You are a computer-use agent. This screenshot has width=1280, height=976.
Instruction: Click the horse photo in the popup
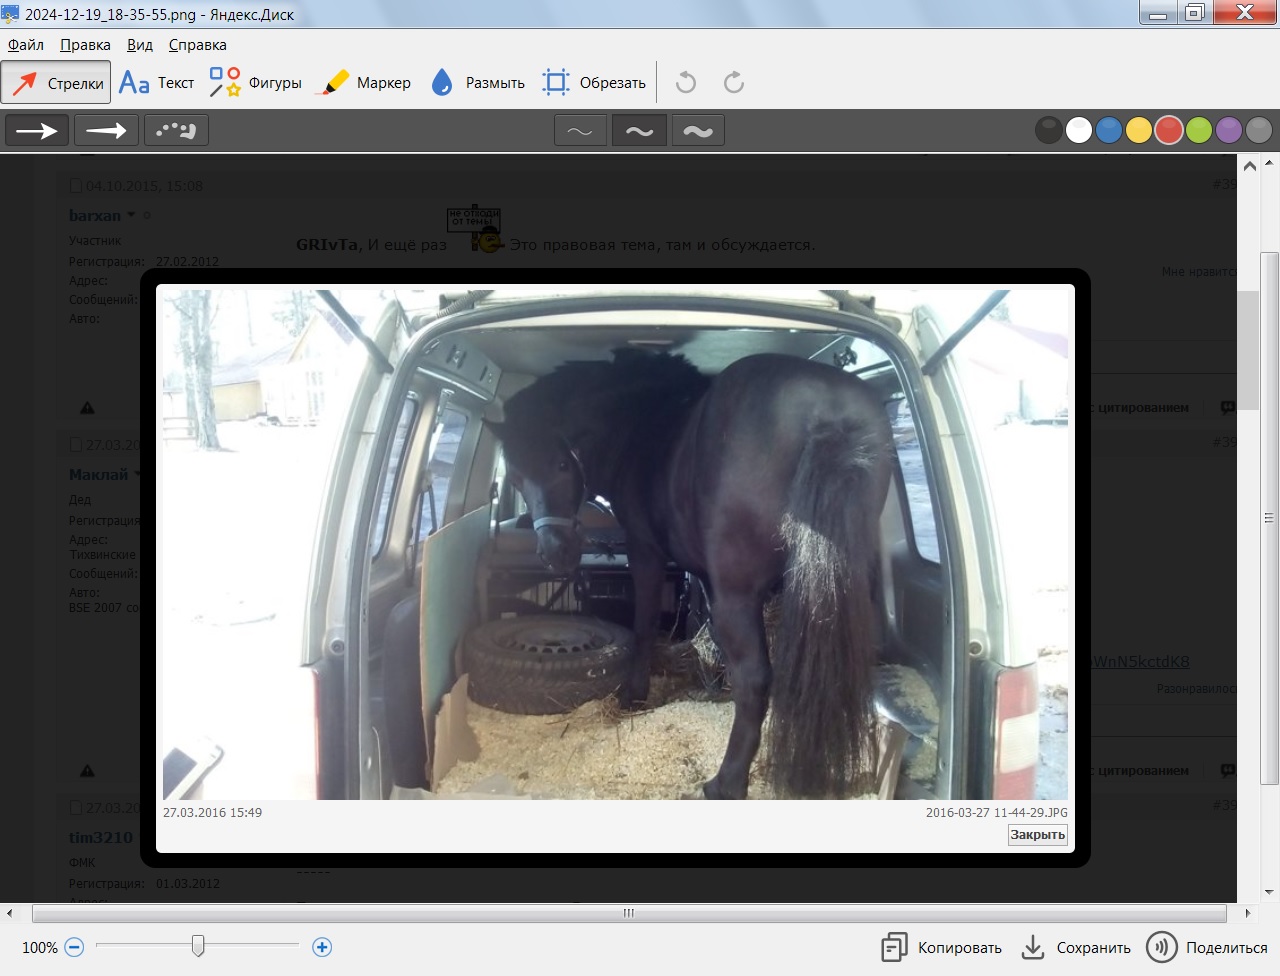click(615, 544)
